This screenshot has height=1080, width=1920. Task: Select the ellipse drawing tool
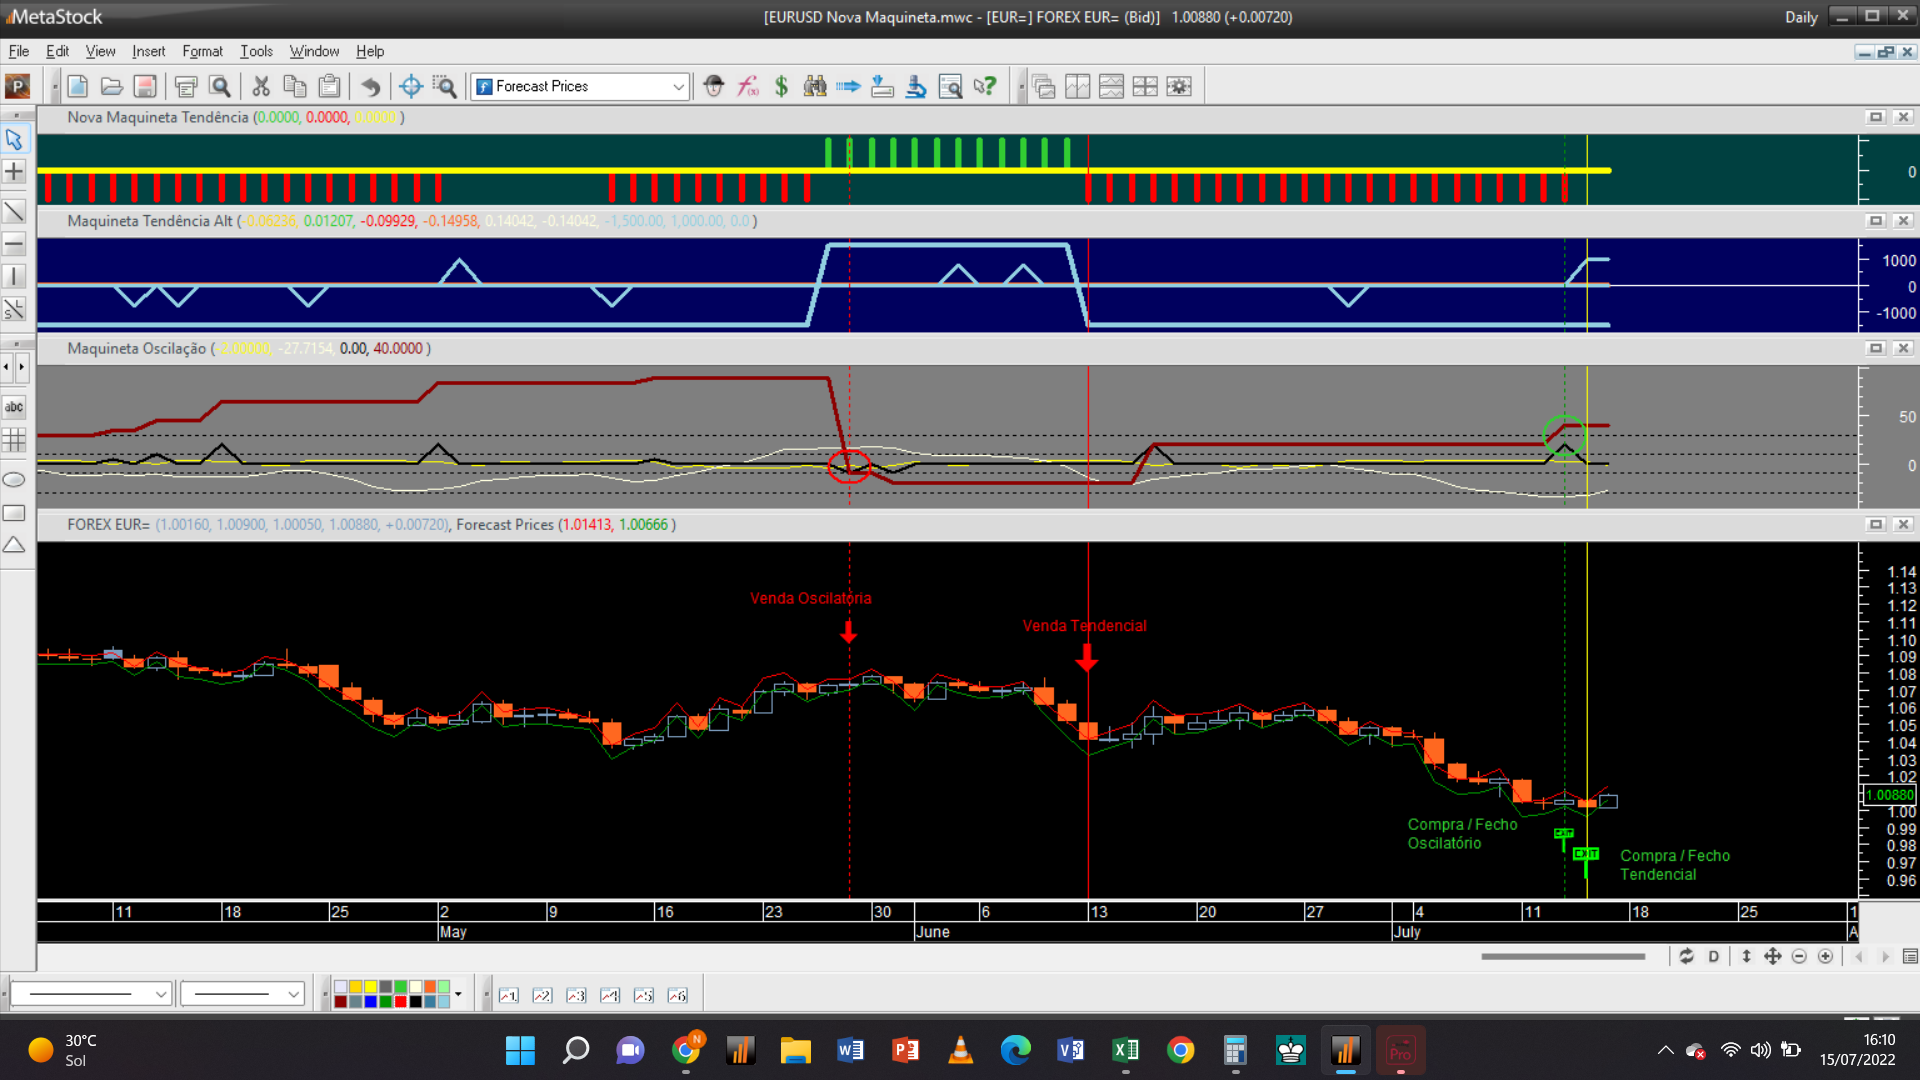tap(14, 480)
